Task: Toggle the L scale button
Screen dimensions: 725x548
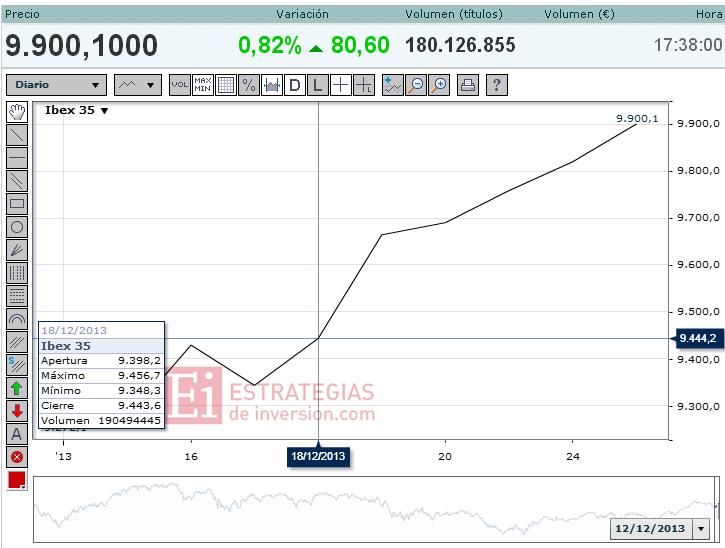Action: pos(318,85)
